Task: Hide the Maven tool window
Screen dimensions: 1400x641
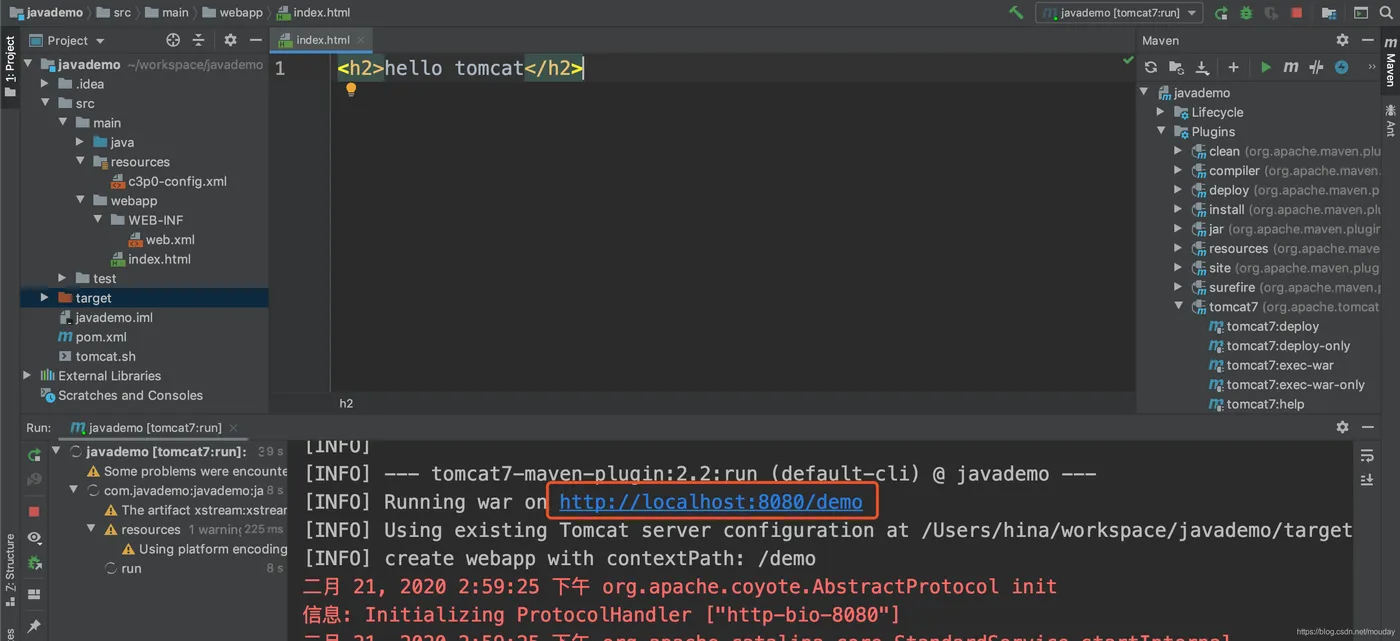Action: [1368, 40]
